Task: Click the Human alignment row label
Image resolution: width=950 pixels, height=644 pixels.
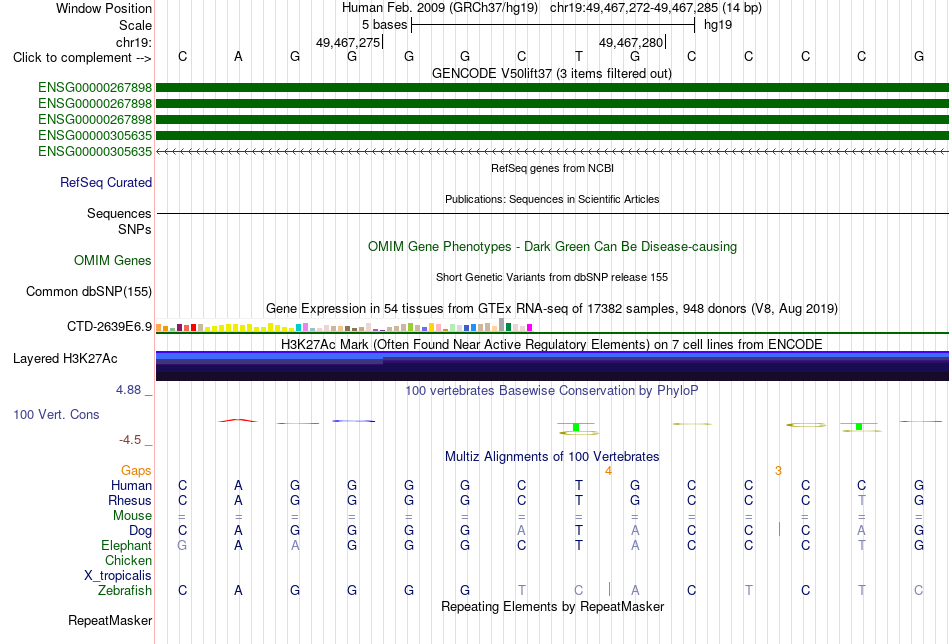Action: (131, 485)
